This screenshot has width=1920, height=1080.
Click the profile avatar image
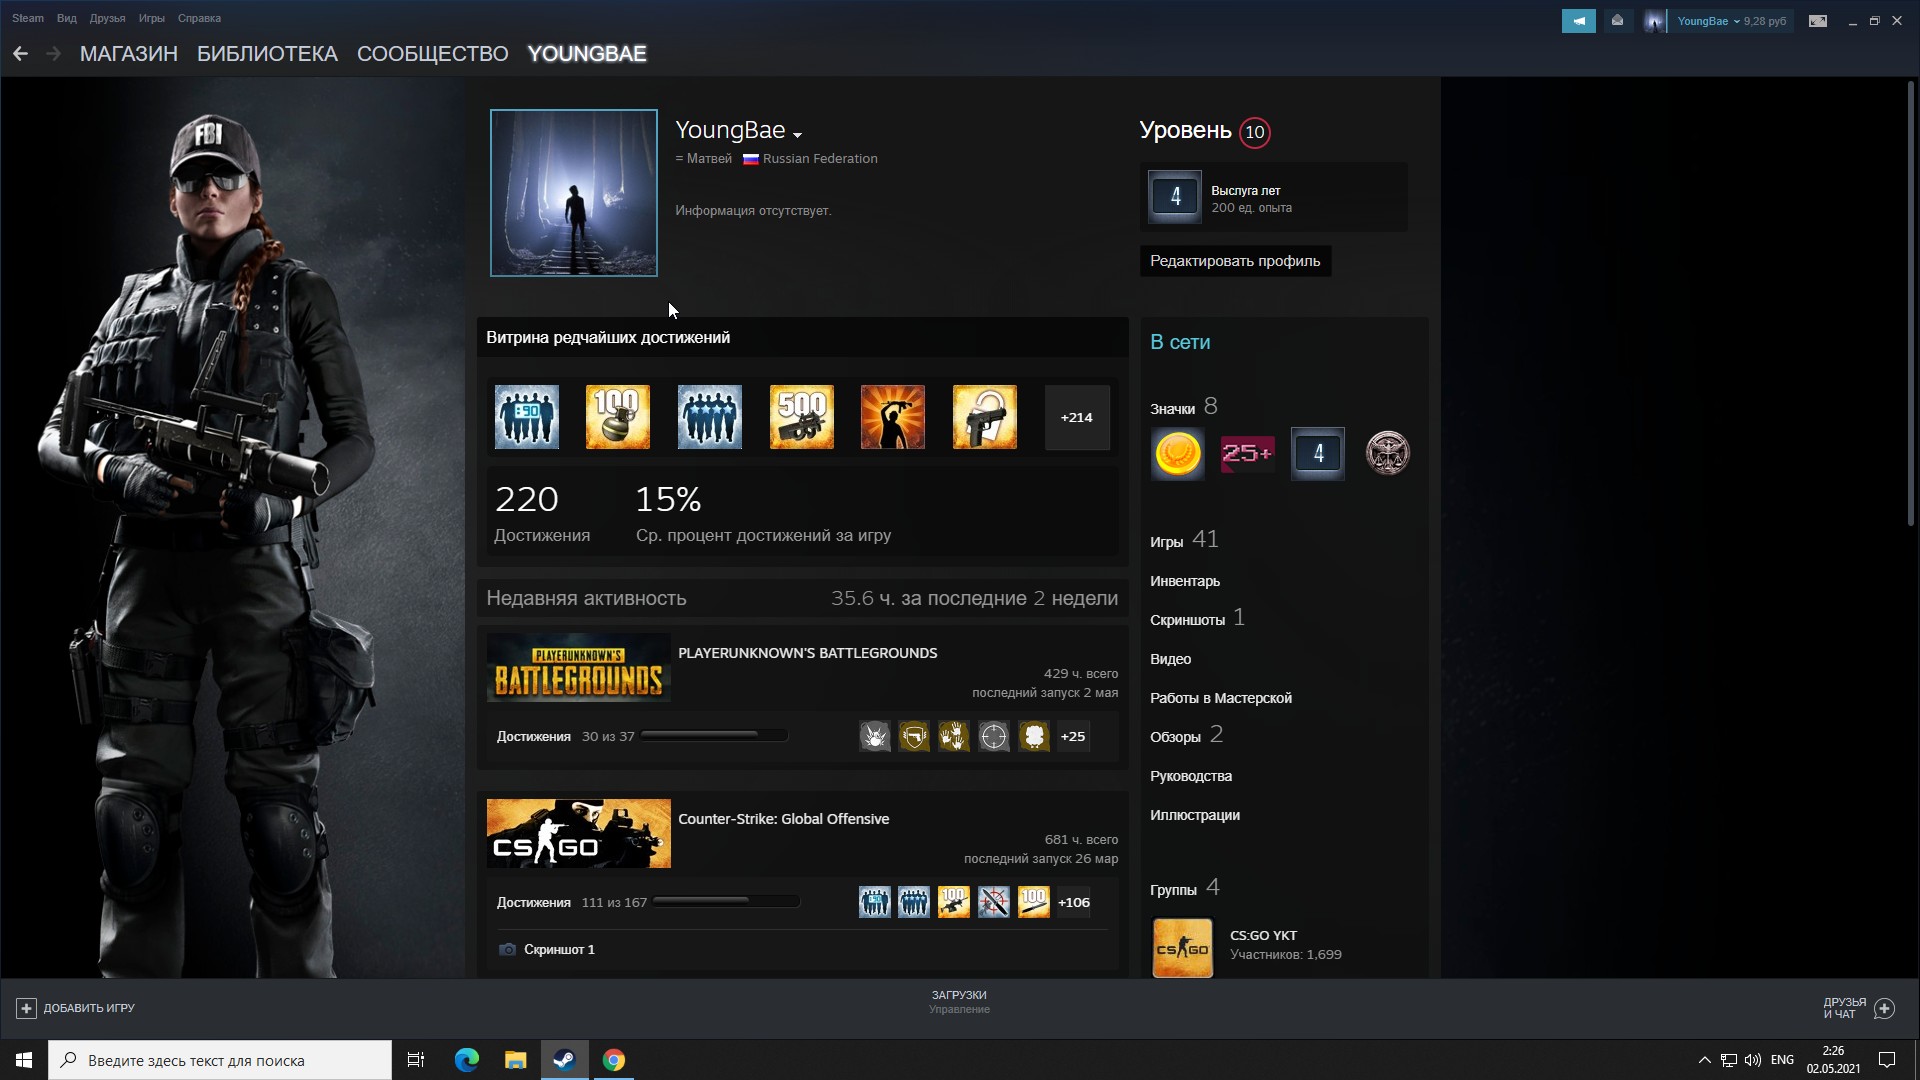coord(574,193)
